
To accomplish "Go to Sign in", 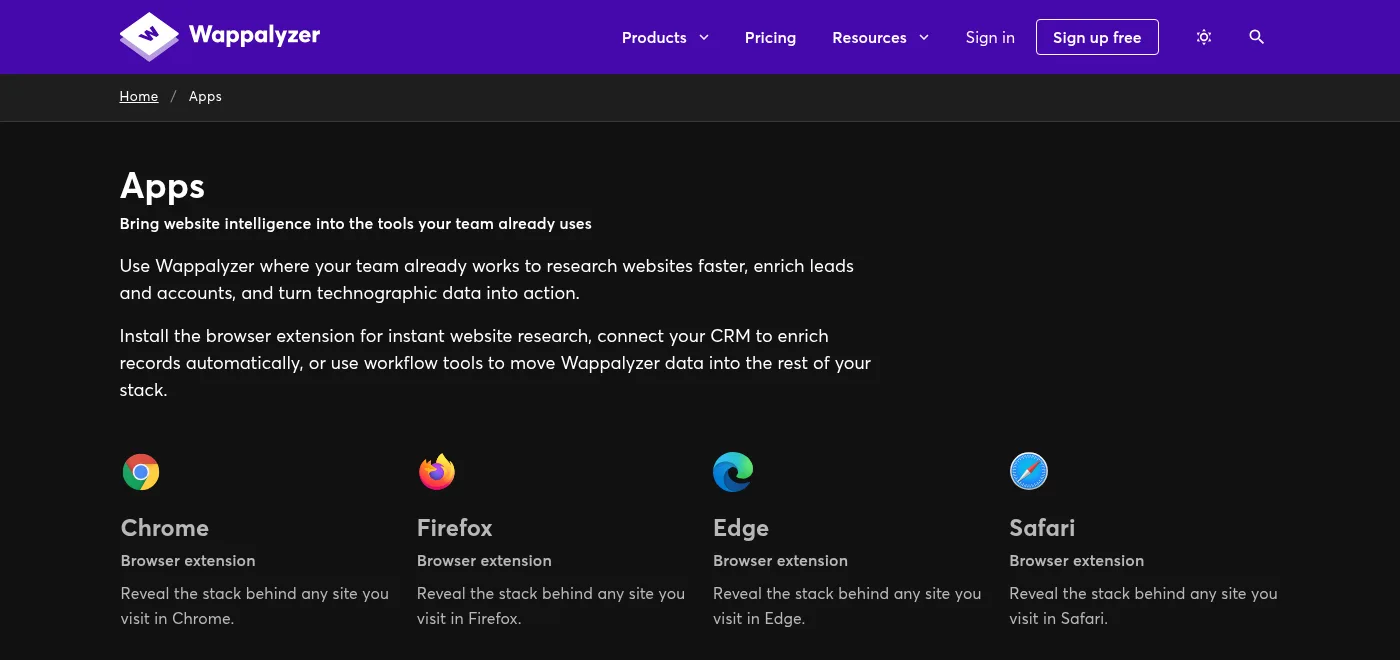I will (x=990, y=37).
